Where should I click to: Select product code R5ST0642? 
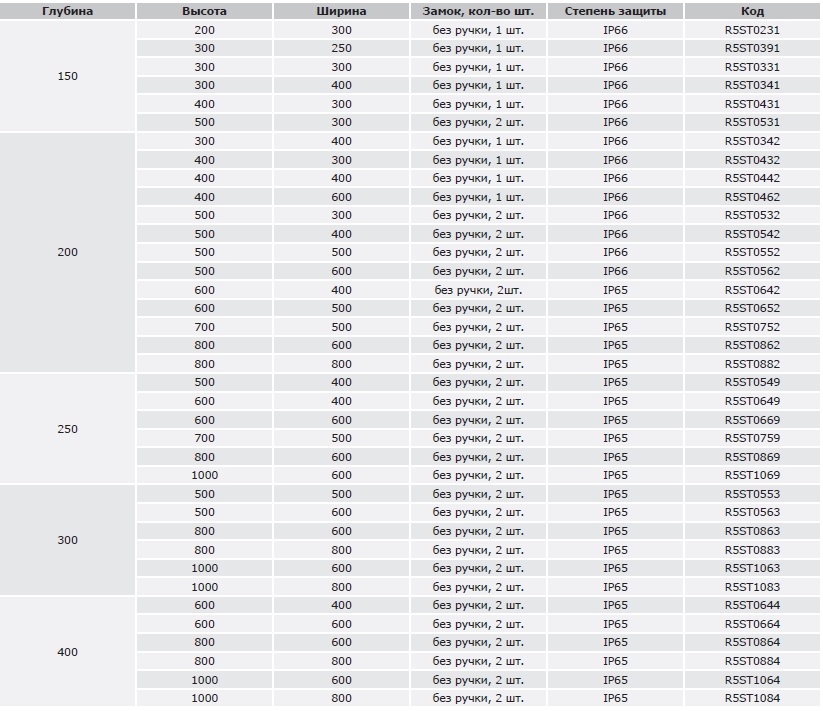(752, 290)
